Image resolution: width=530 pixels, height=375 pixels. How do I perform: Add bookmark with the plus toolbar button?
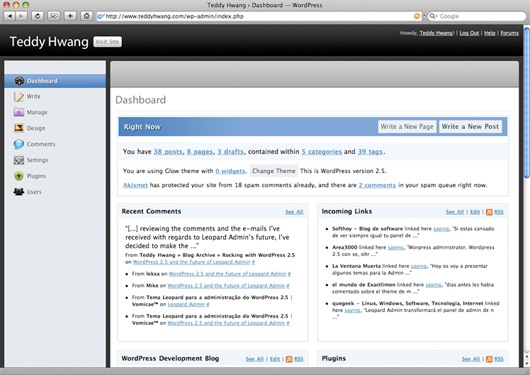(70, 16)
